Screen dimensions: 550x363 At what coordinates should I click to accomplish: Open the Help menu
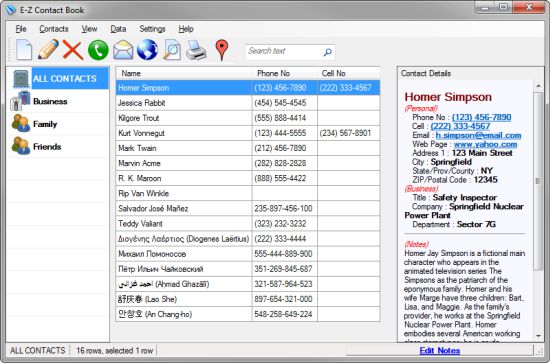coord(186,29)
